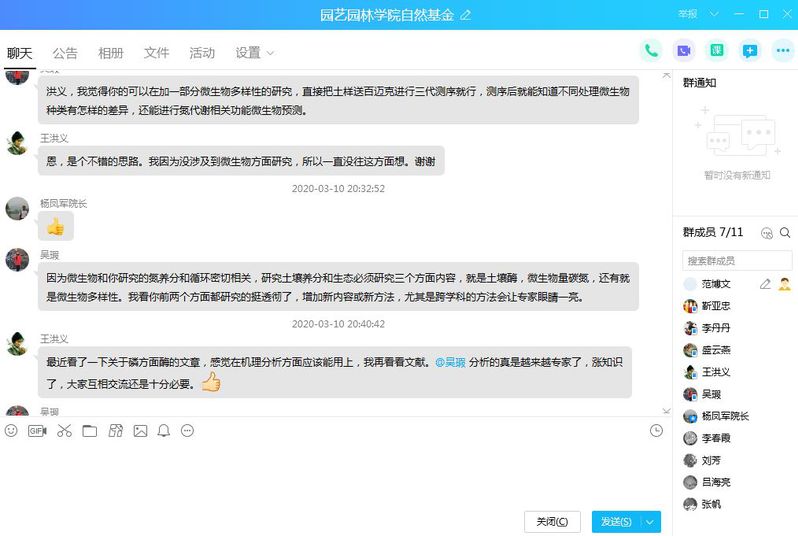This screenshot has height=536, width=798.
Task: Click the picture icon to send image
Action: pyautogui.click(x=140, y=431)
